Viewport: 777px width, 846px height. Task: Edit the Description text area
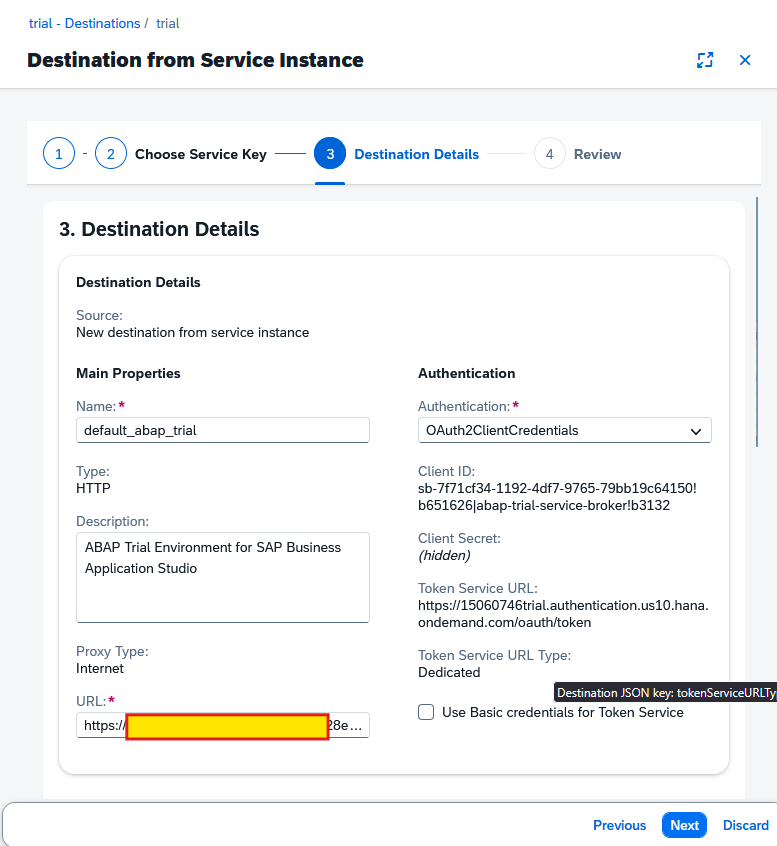(223, 577)
